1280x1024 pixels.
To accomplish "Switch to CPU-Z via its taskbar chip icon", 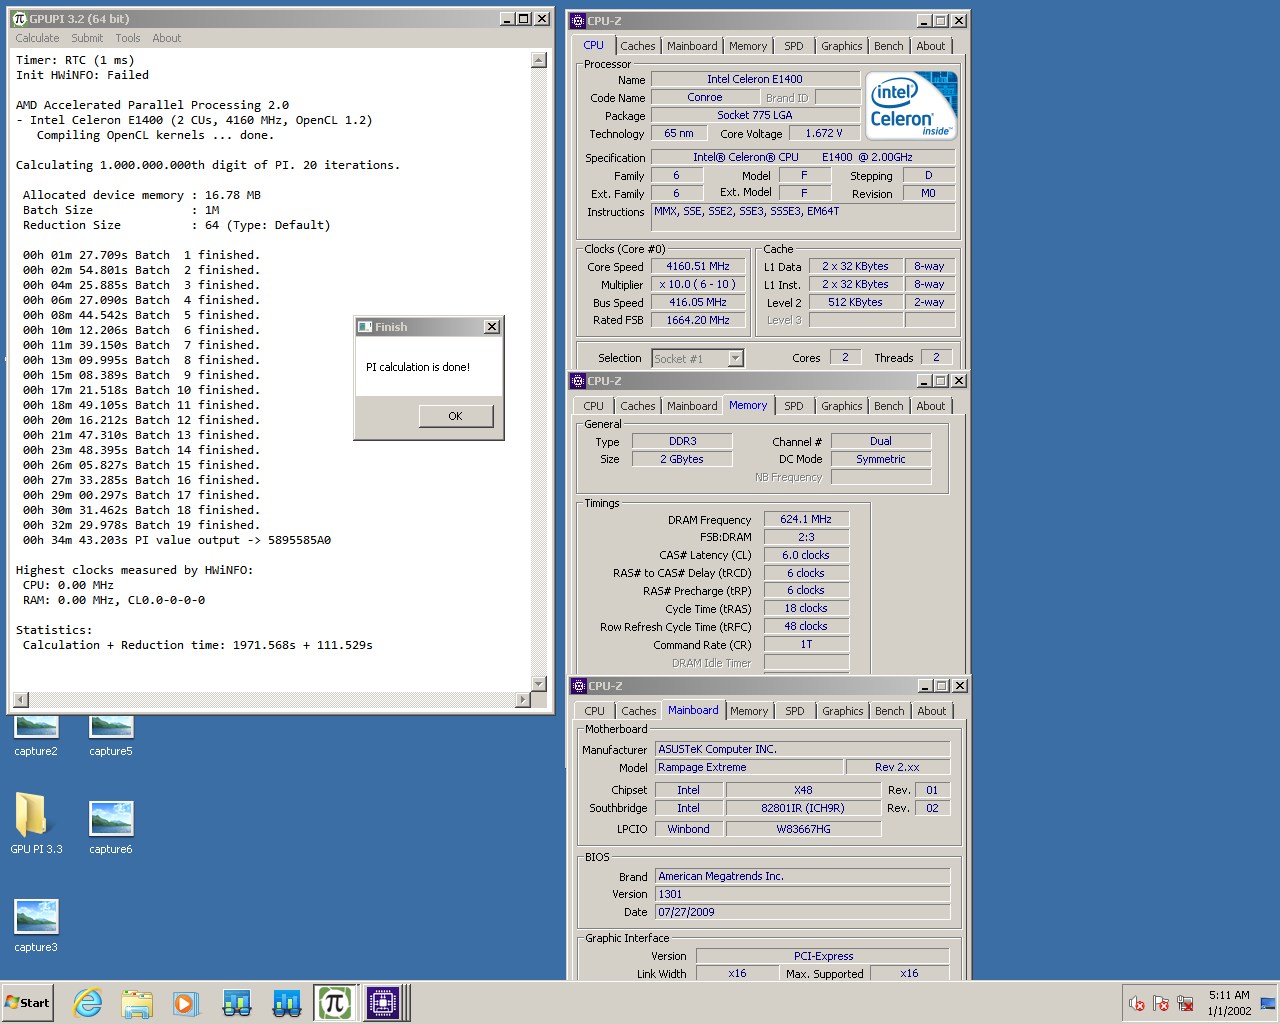I will [x=383, y=1003].
